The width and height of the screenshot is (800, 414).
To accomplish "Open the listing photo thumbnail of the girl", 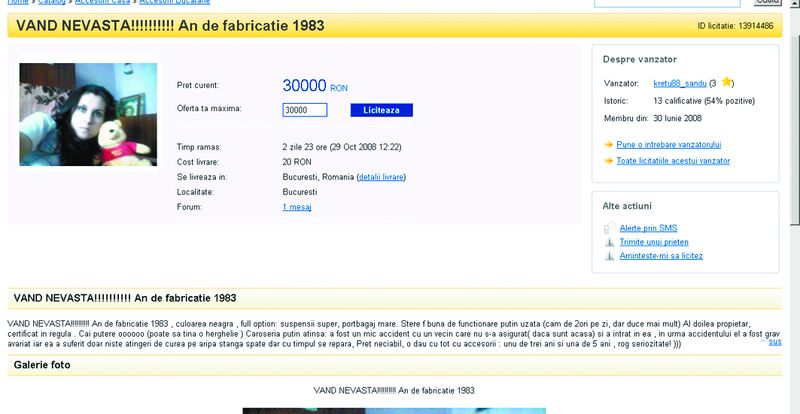I will 88,115.
